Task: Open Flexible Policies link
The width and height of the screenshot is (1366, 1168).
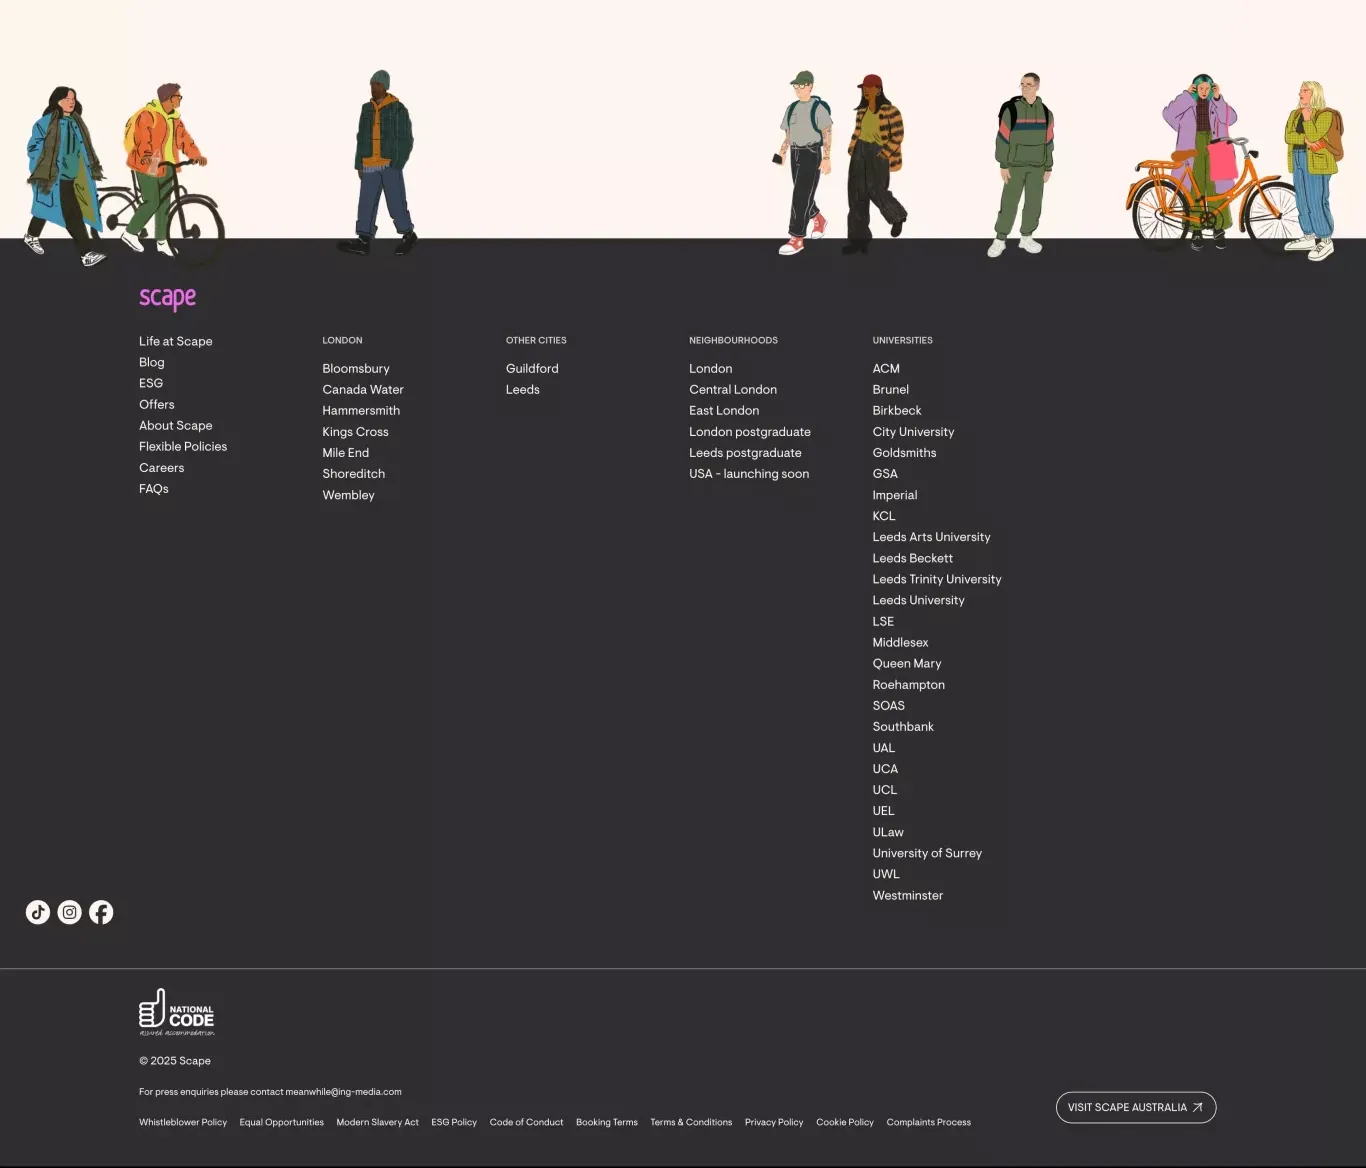Action: tap(183, 446)
